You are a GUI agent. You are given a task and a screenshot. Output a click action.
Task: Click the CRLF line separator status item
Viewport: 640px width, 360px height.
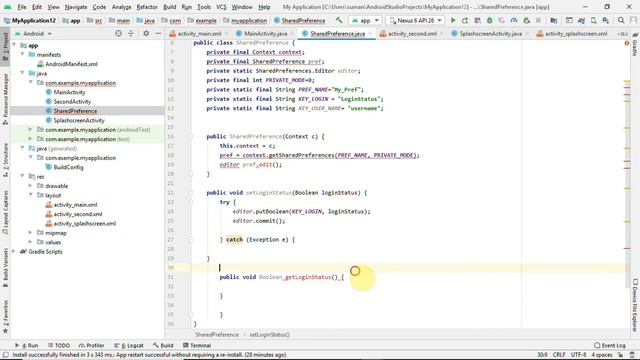(558, 355)
